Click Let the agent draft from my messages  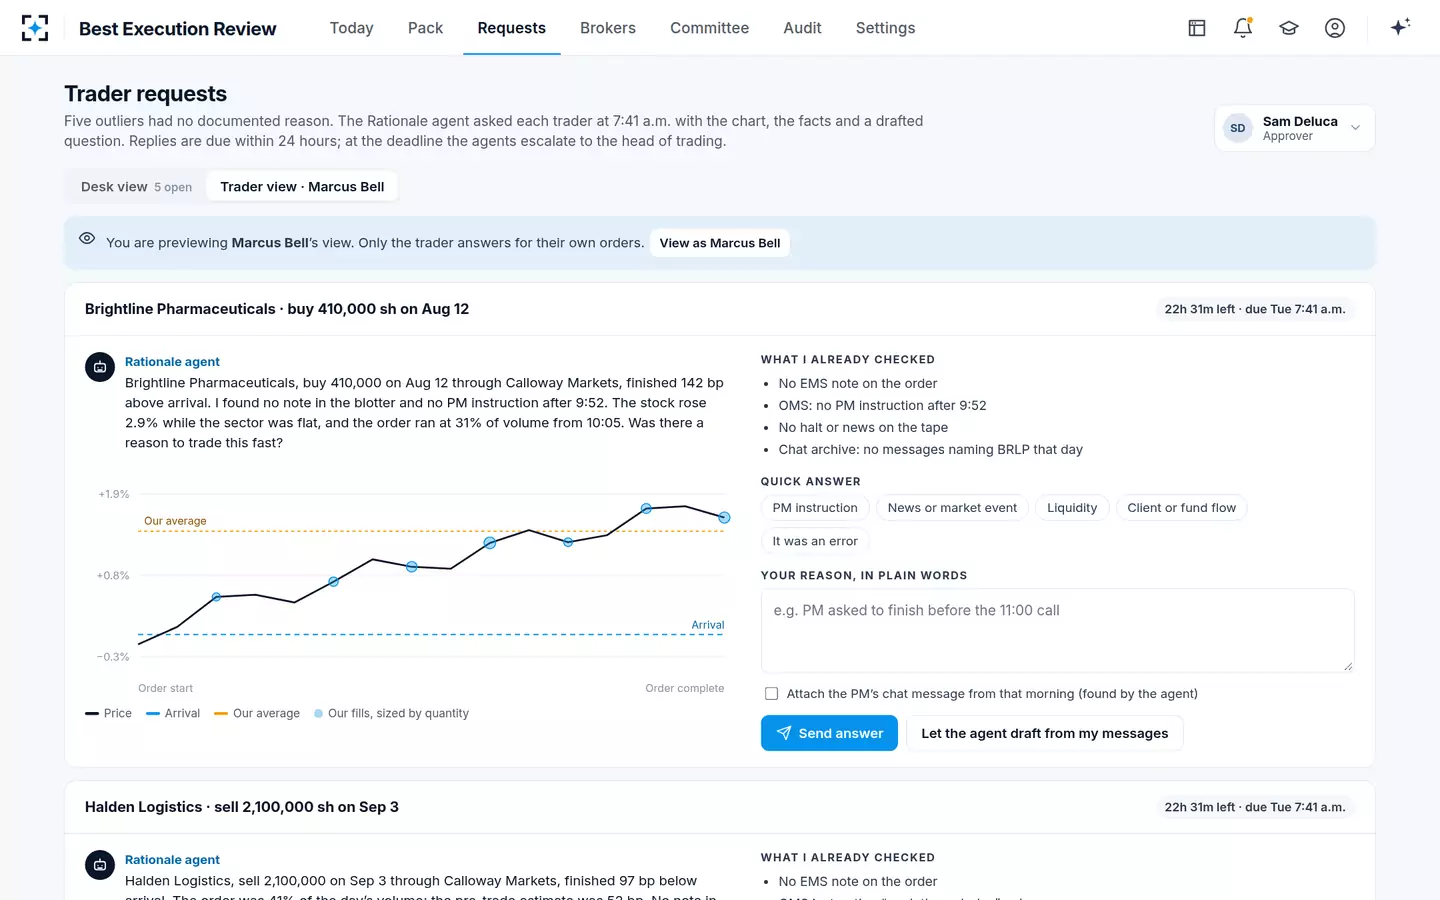pos(1044,733)
